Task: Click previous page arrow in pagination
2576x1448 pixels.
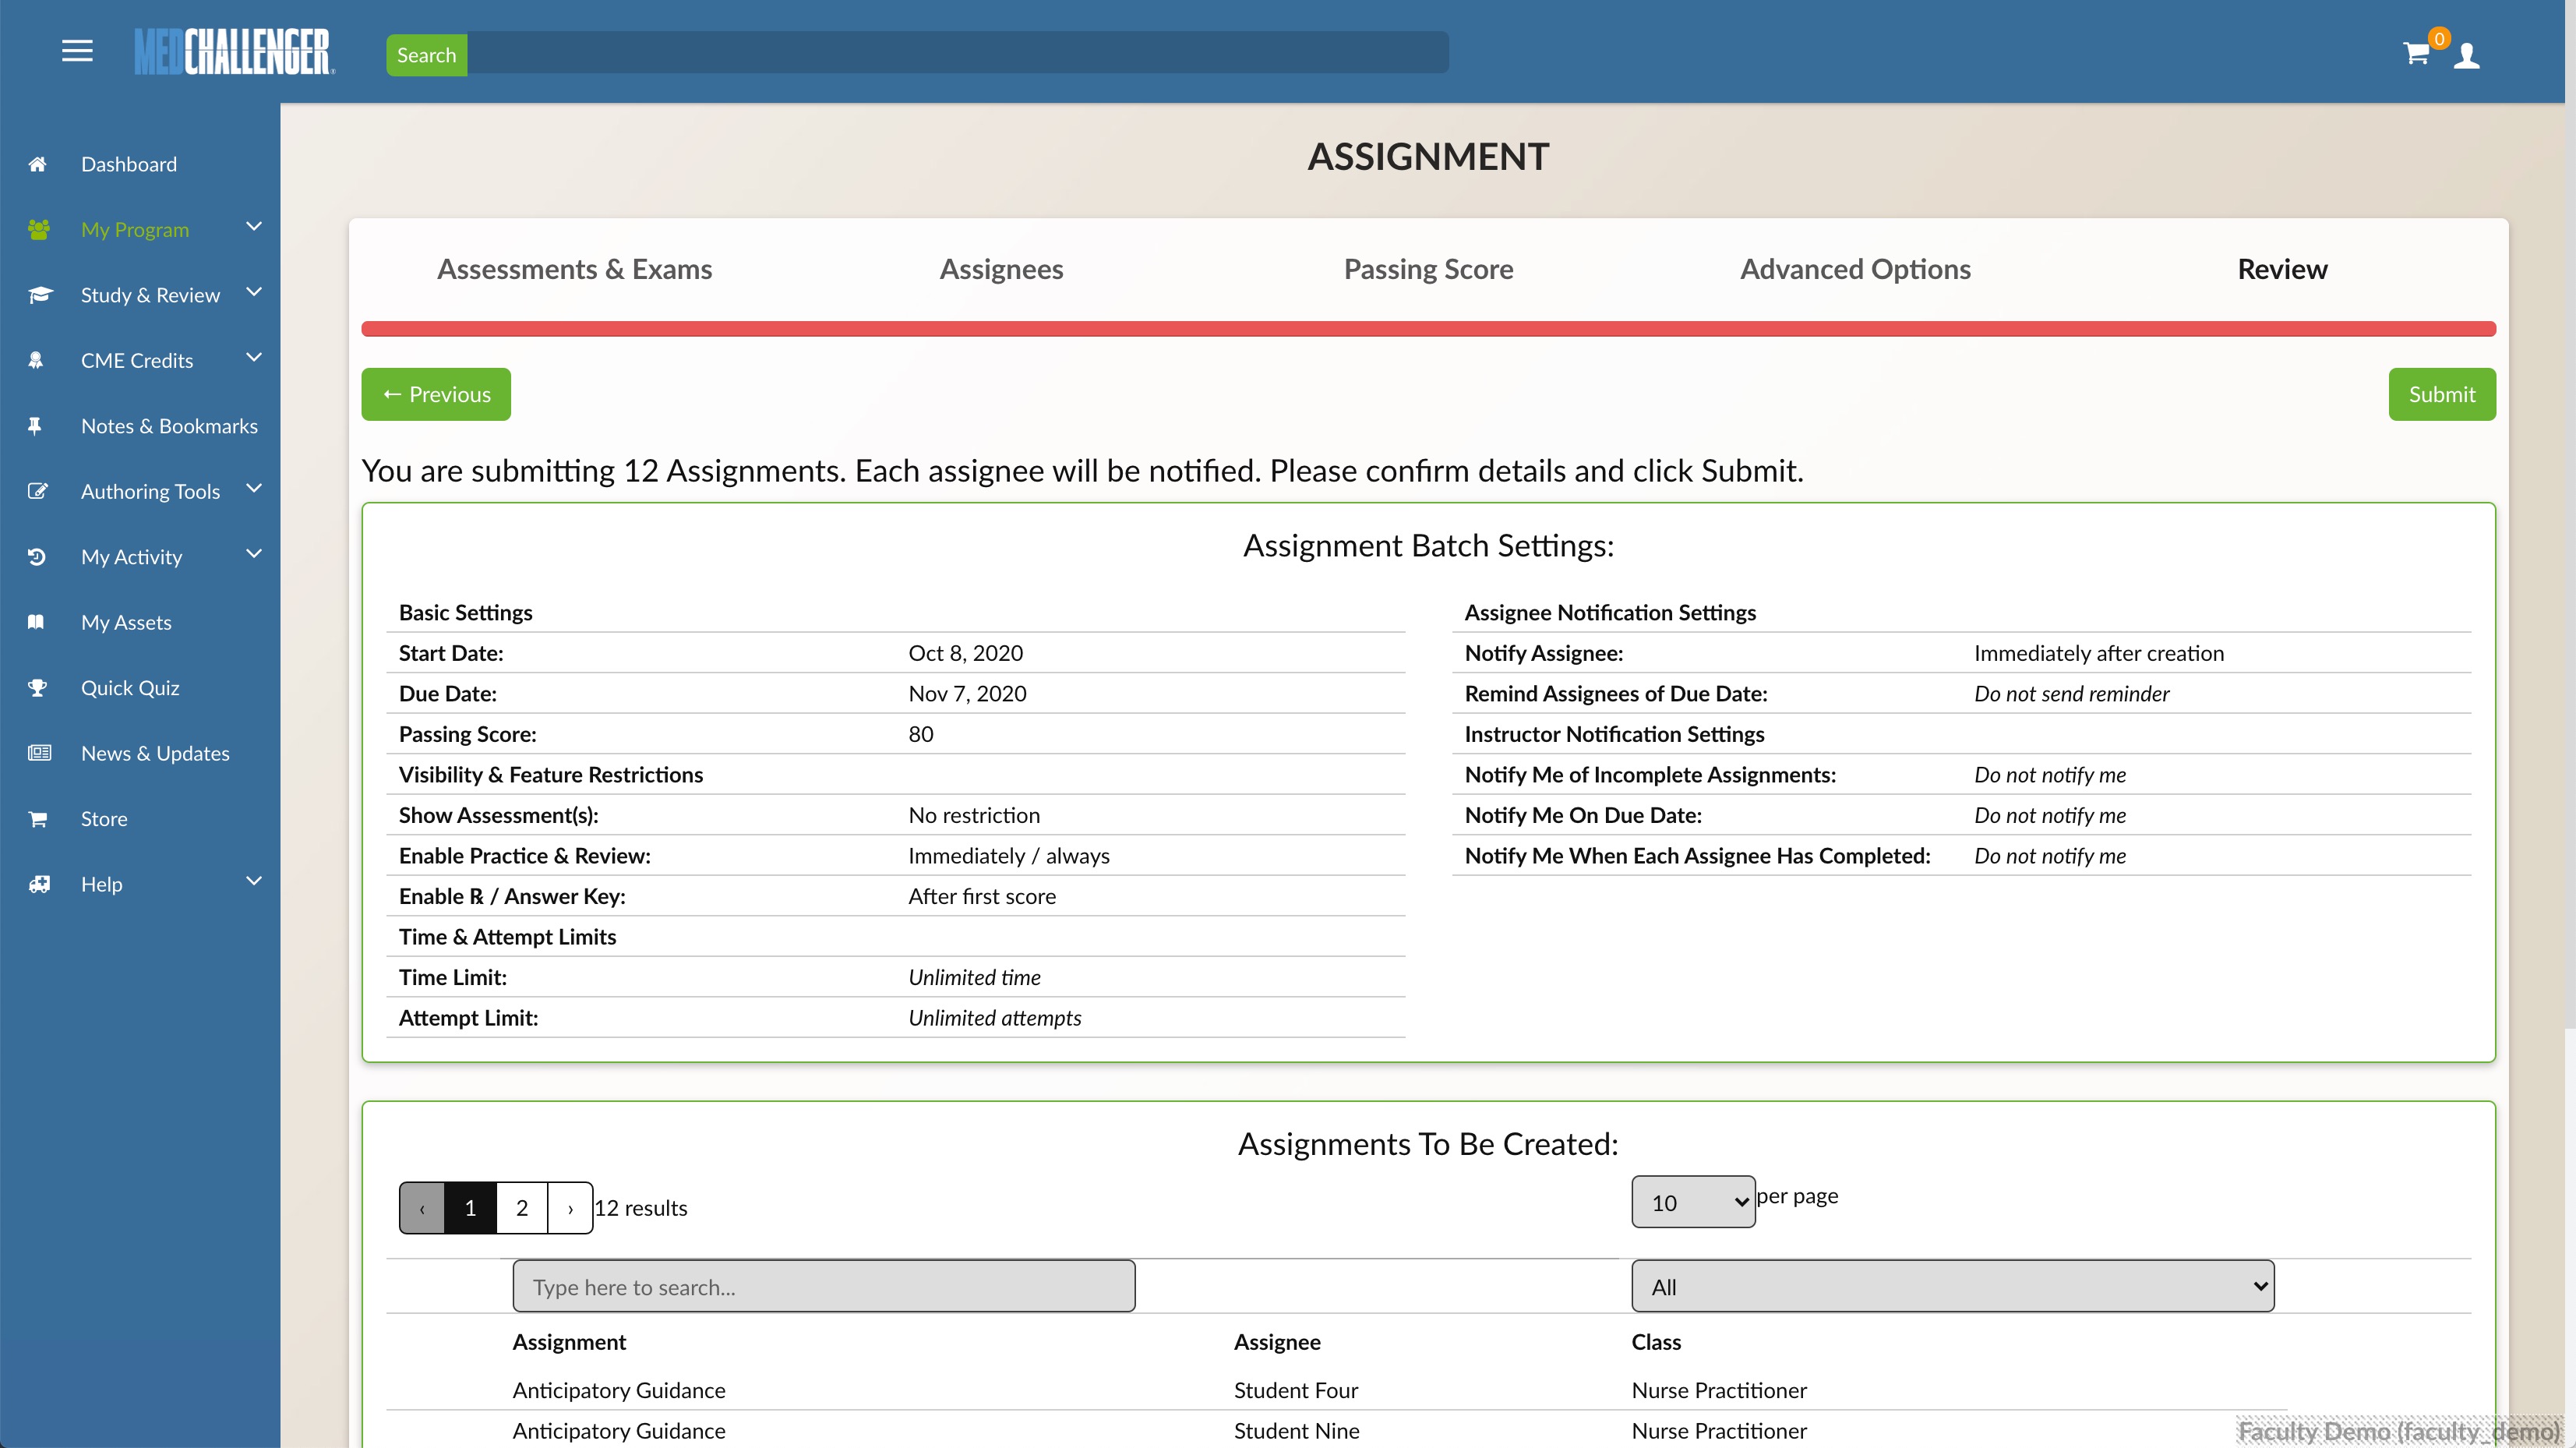Action: (x=422, y=1208)
